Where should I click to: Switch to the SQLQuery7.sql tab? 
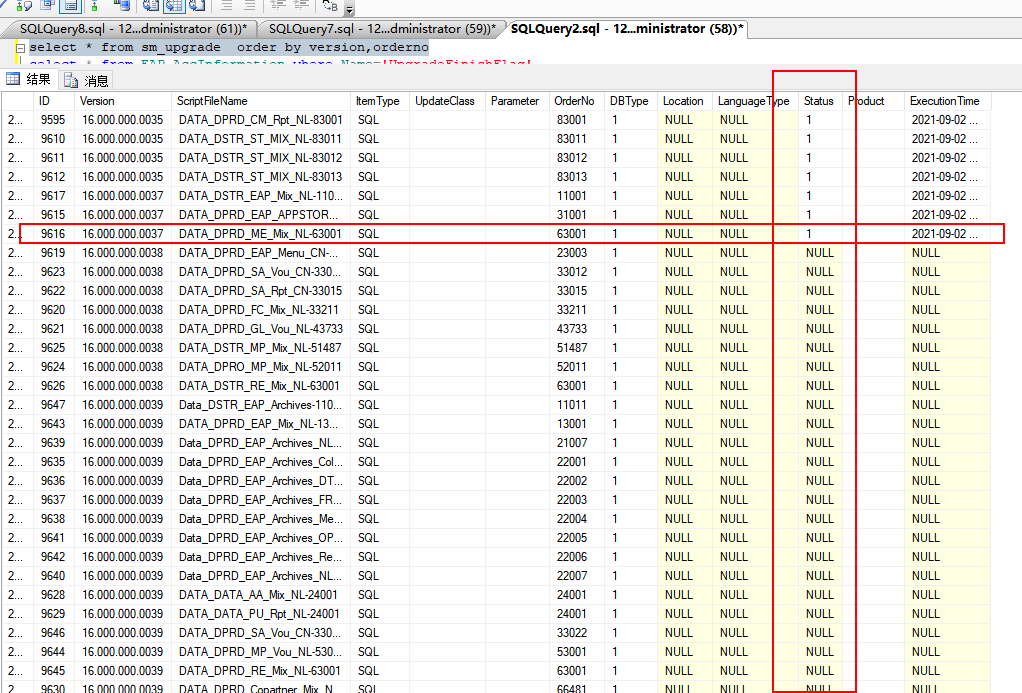(x=382, y=29)
